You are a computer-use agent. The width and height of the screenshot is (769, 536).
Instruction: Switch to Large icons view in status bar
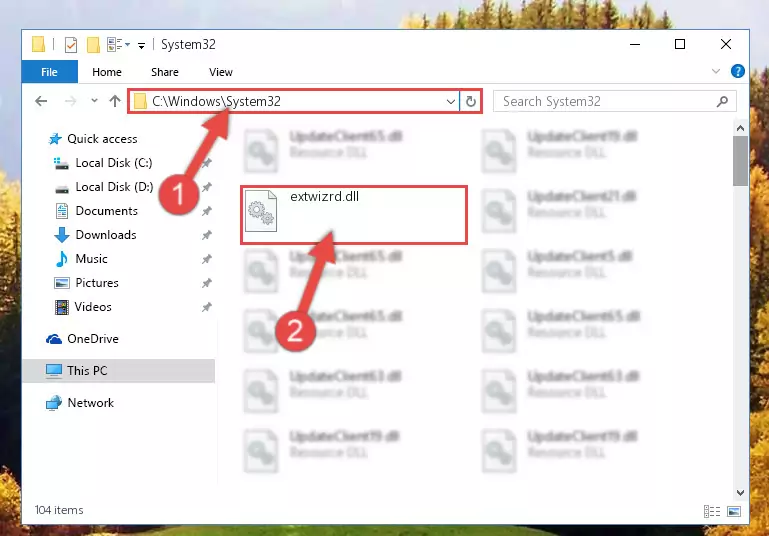pos(734,511)
